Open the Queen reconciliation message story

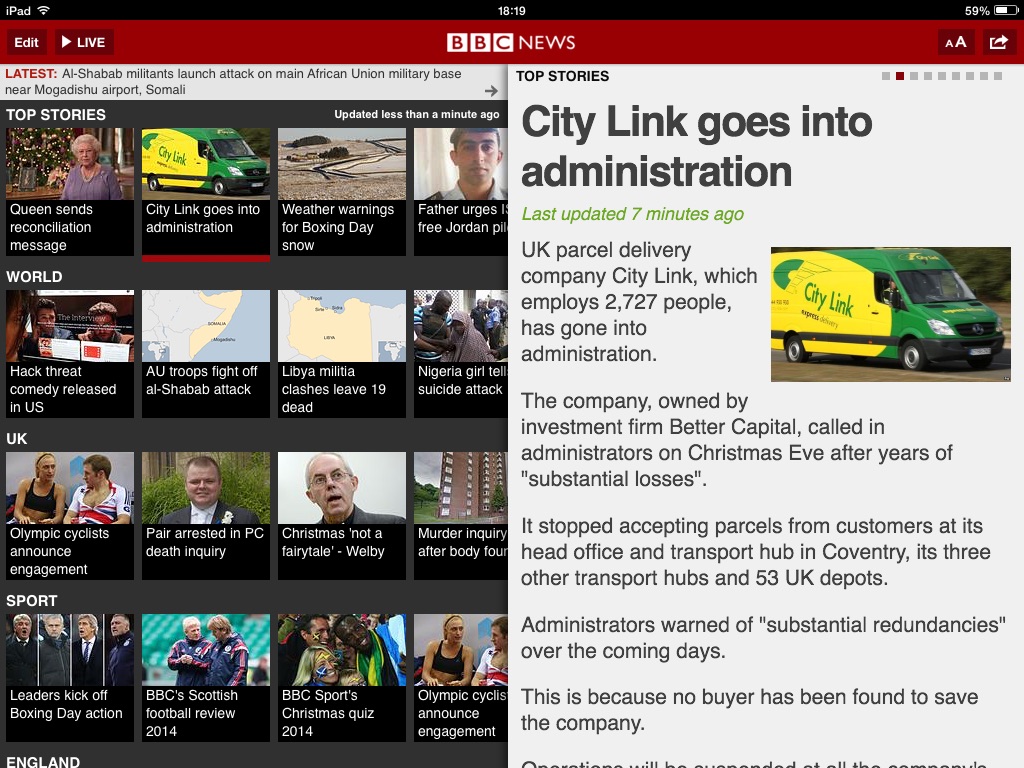click(70, 191)
